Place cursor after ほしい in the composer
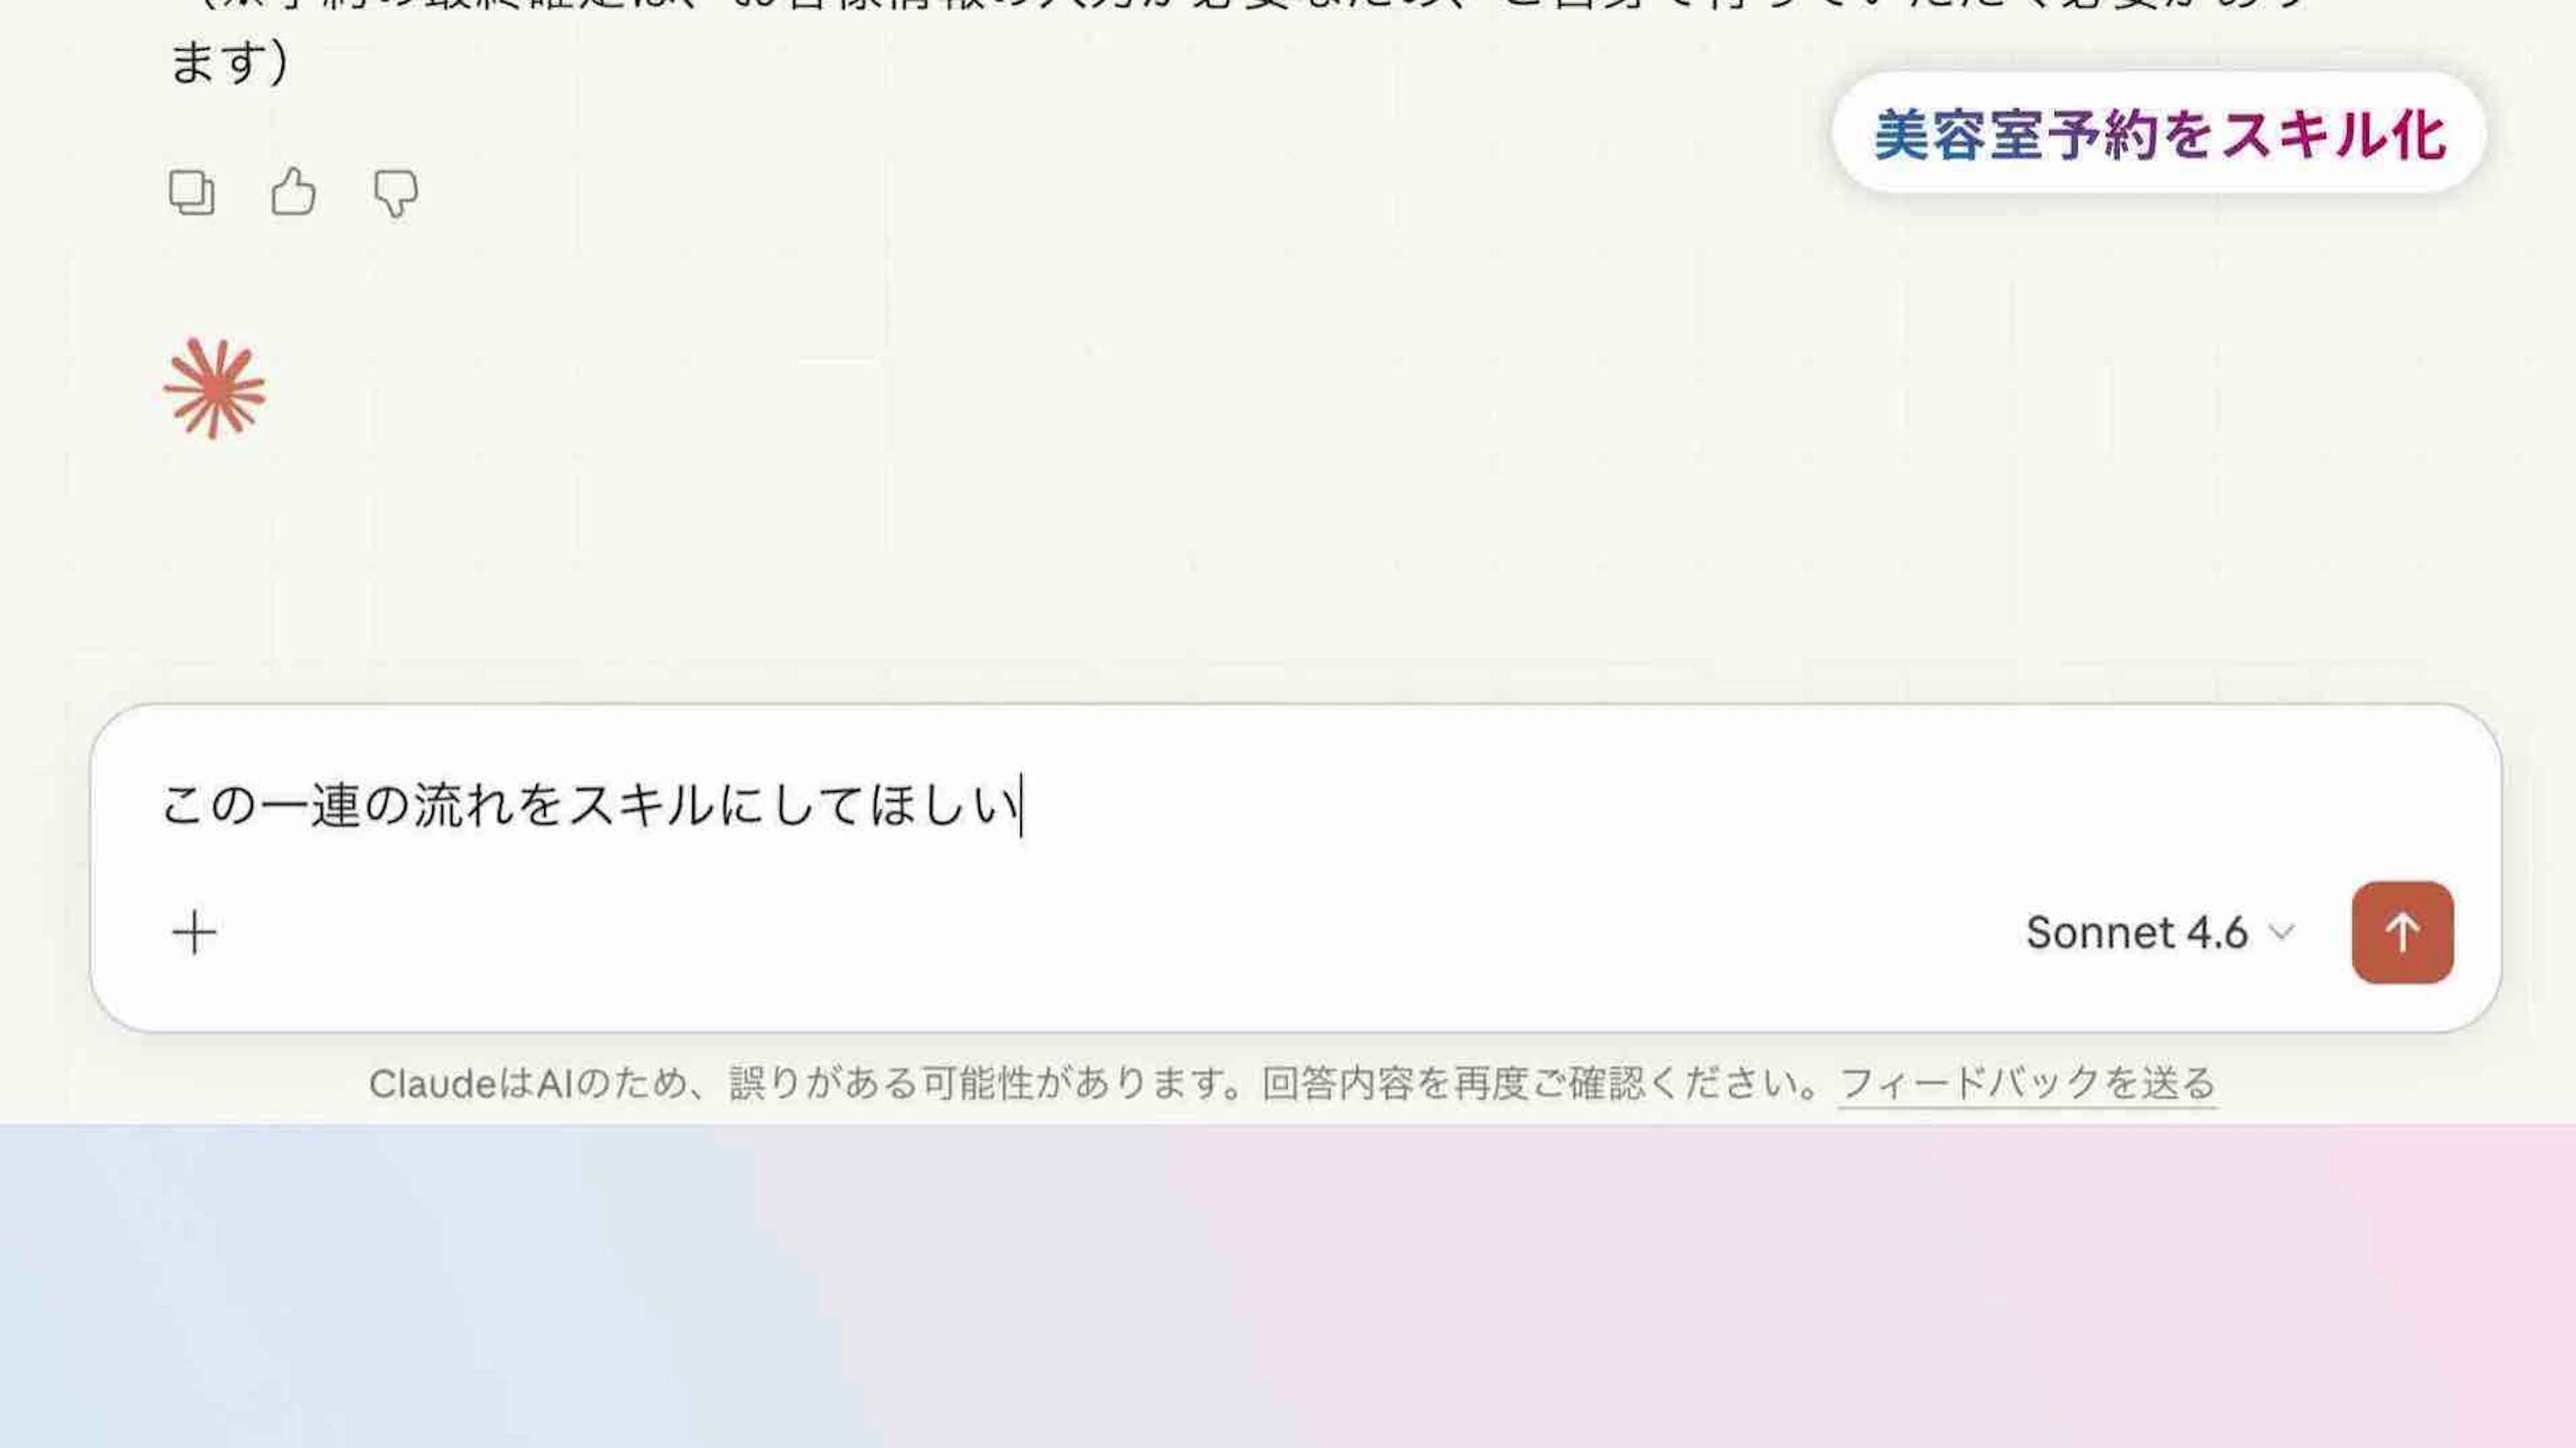 (1021, 805)
